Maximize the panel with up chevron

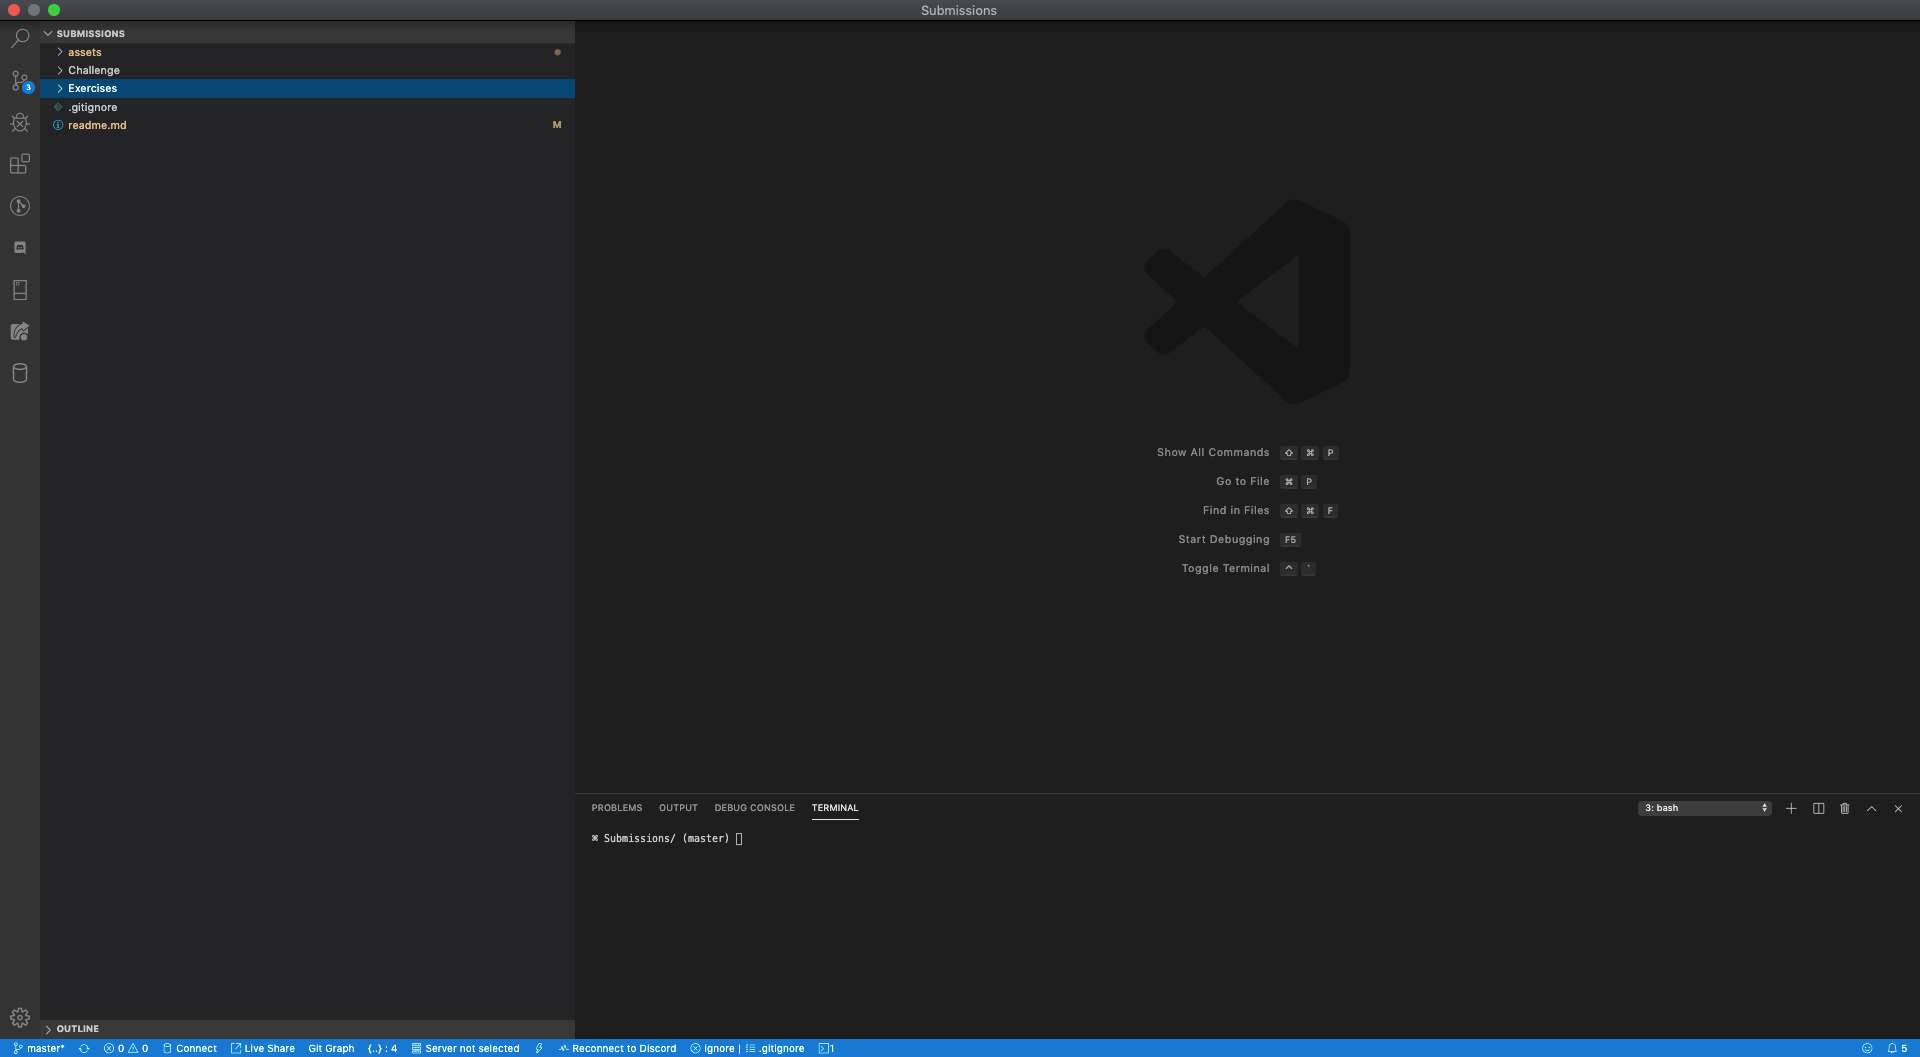(1871, 808)
